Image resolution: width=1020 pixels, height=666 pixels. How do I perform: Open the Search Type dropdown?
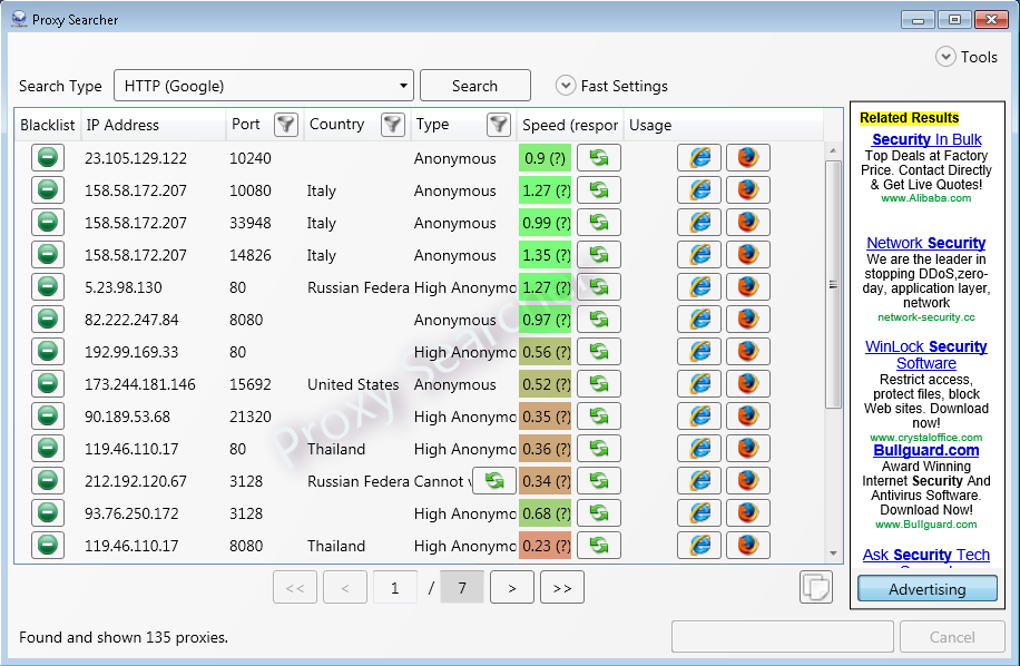click(x=264, y=86)
